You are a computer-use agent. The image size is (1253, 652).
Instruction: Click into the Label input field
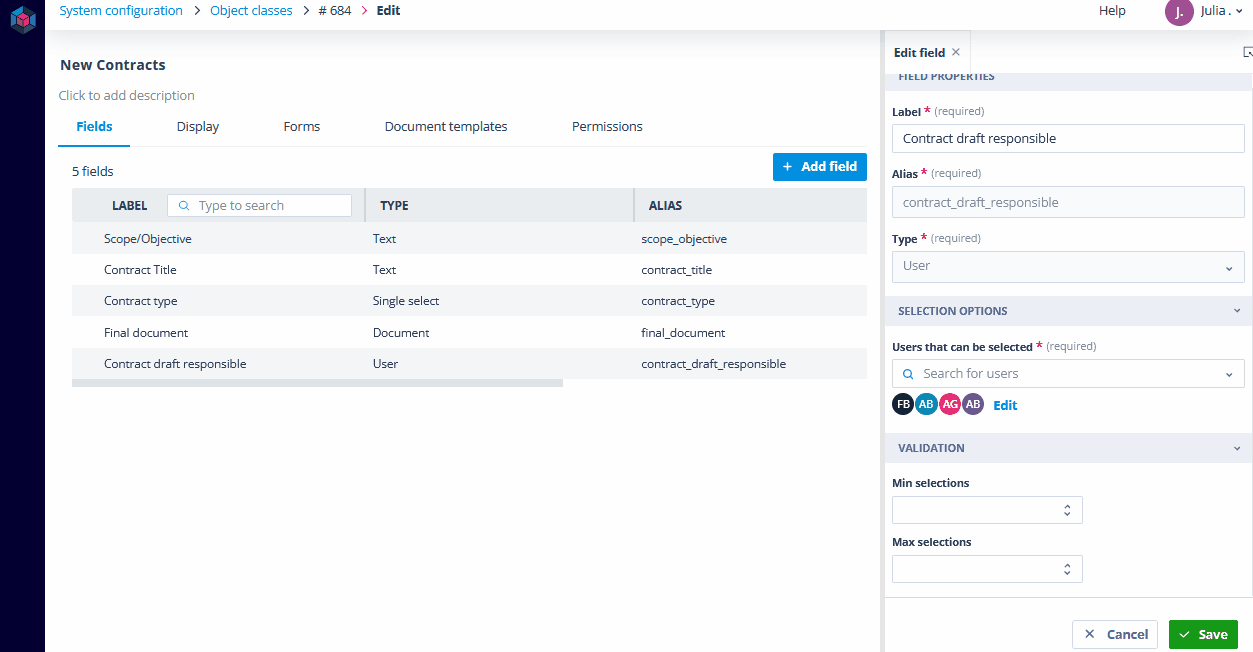pyautogui.click(x=1068, y=138)
